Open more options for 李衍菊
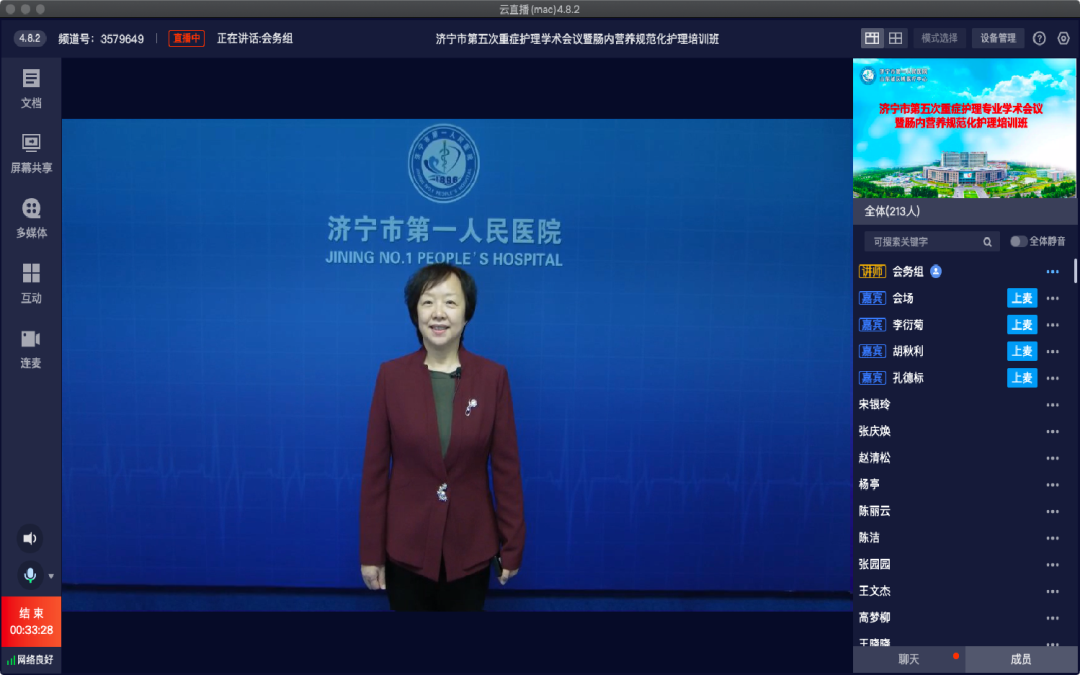 point(1052,325)
